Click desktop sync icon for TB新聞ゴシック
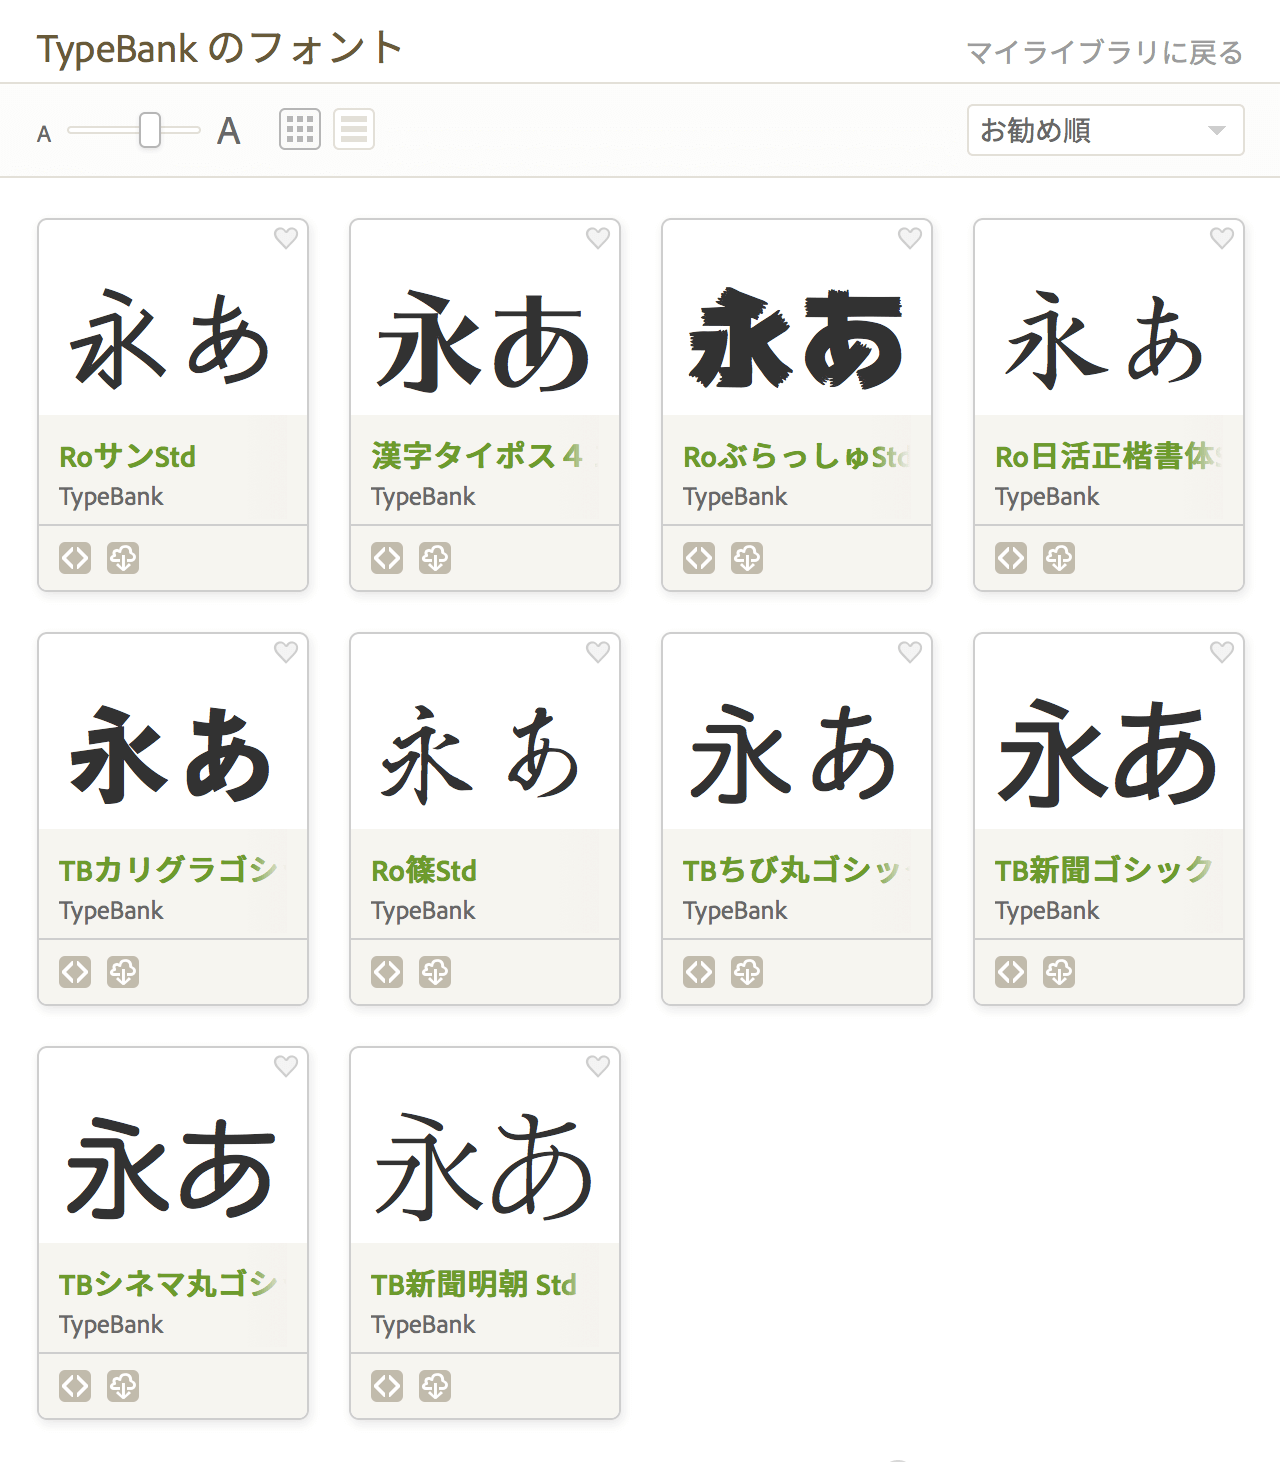The width and height of the screenshot is (1280, 1462). click(1059, 972)
